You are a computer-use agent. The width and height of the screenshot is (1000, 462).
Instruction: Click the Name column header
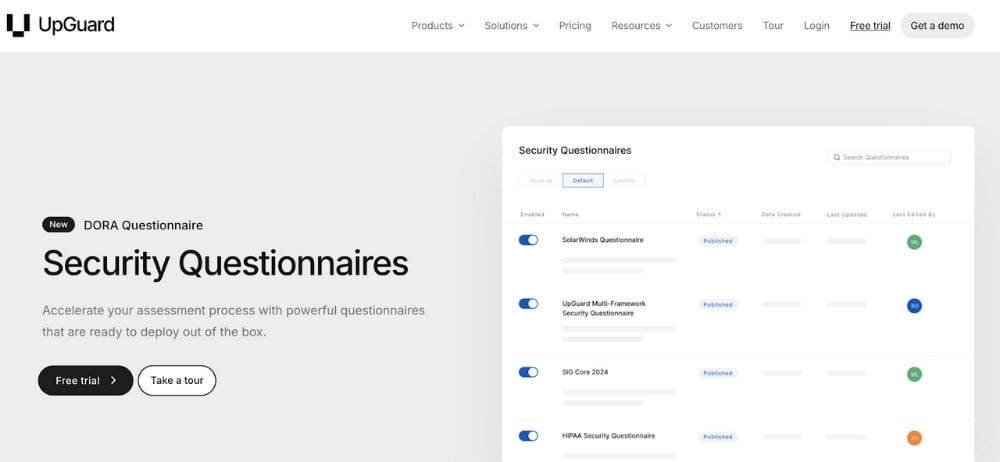570,214
